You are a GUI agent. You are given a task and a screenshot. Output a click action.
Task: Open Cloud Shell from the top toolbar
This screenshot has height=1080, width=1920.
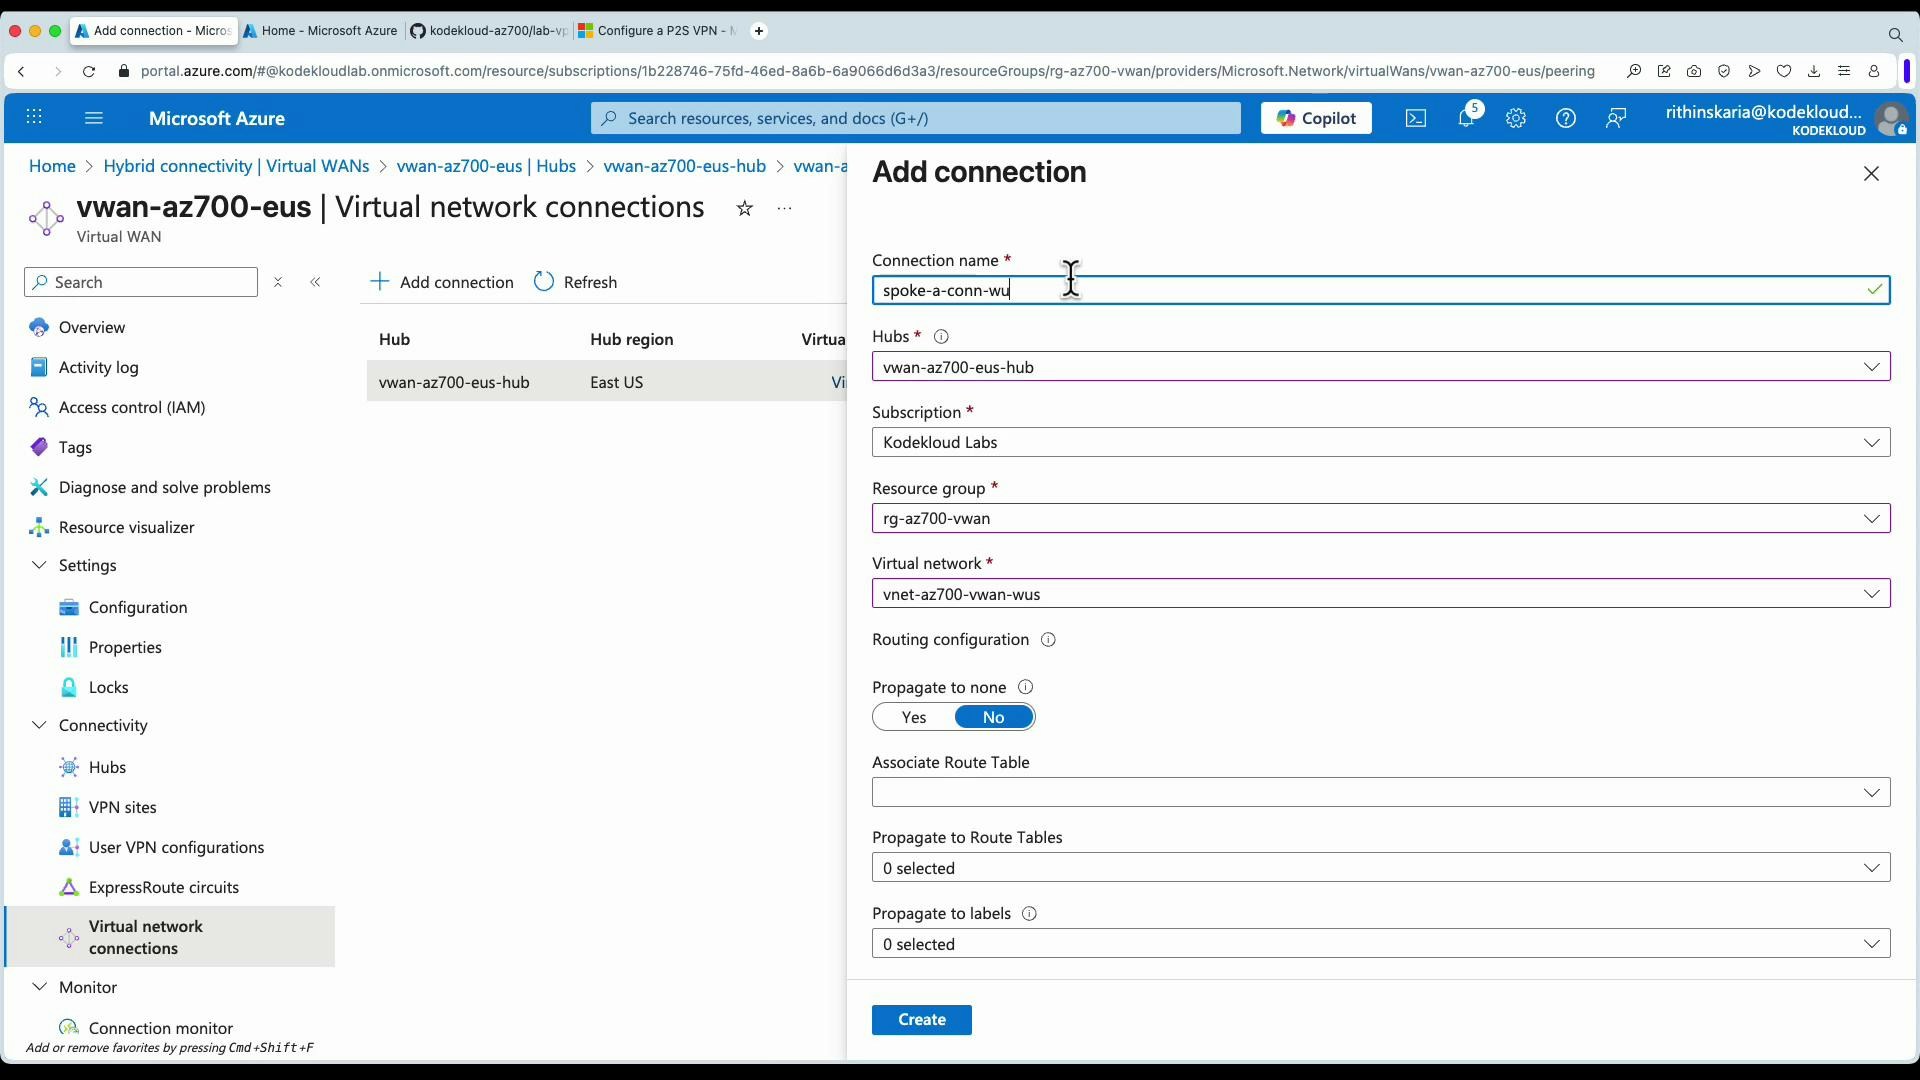(x=1416, y=118)
